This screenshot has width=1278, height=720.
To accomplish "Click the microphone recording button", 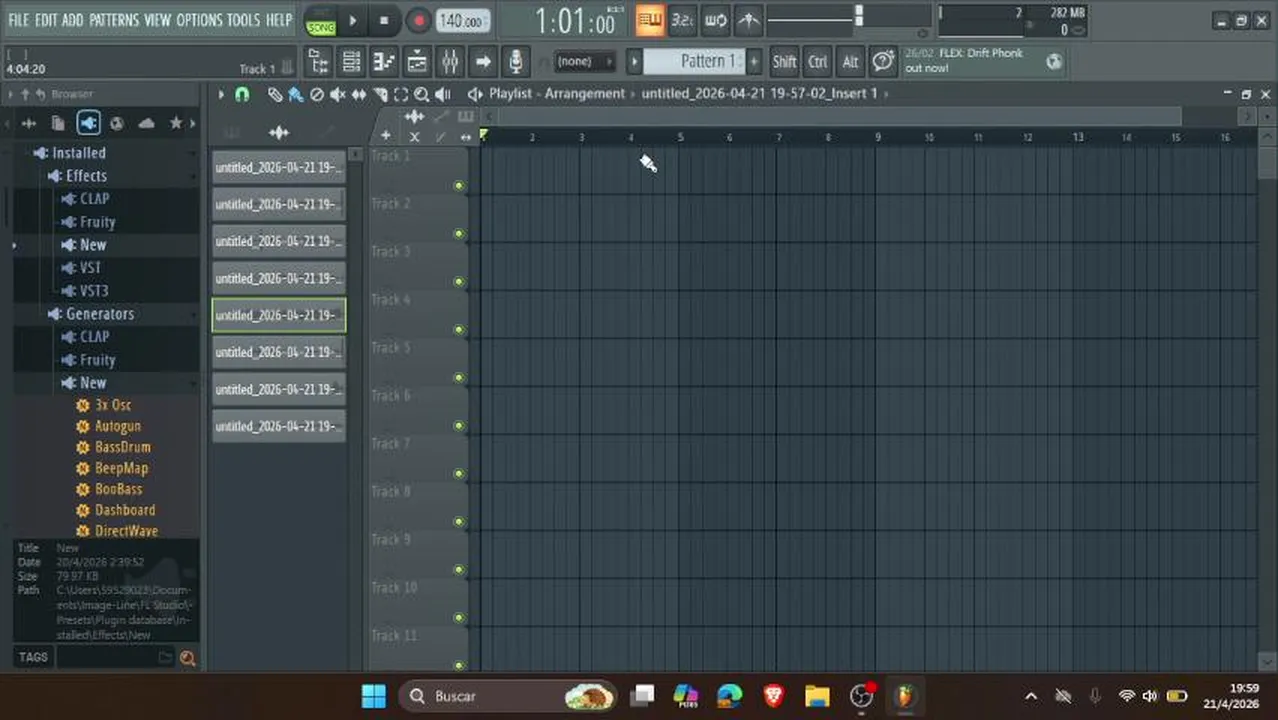I will click(x=515, y=62).
